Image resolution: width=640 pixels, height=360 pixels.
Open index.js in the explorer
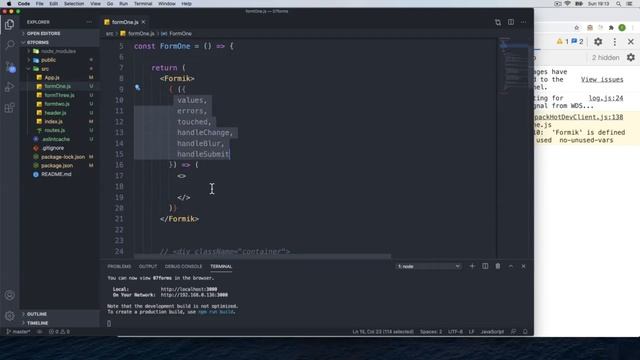point(53,122)
